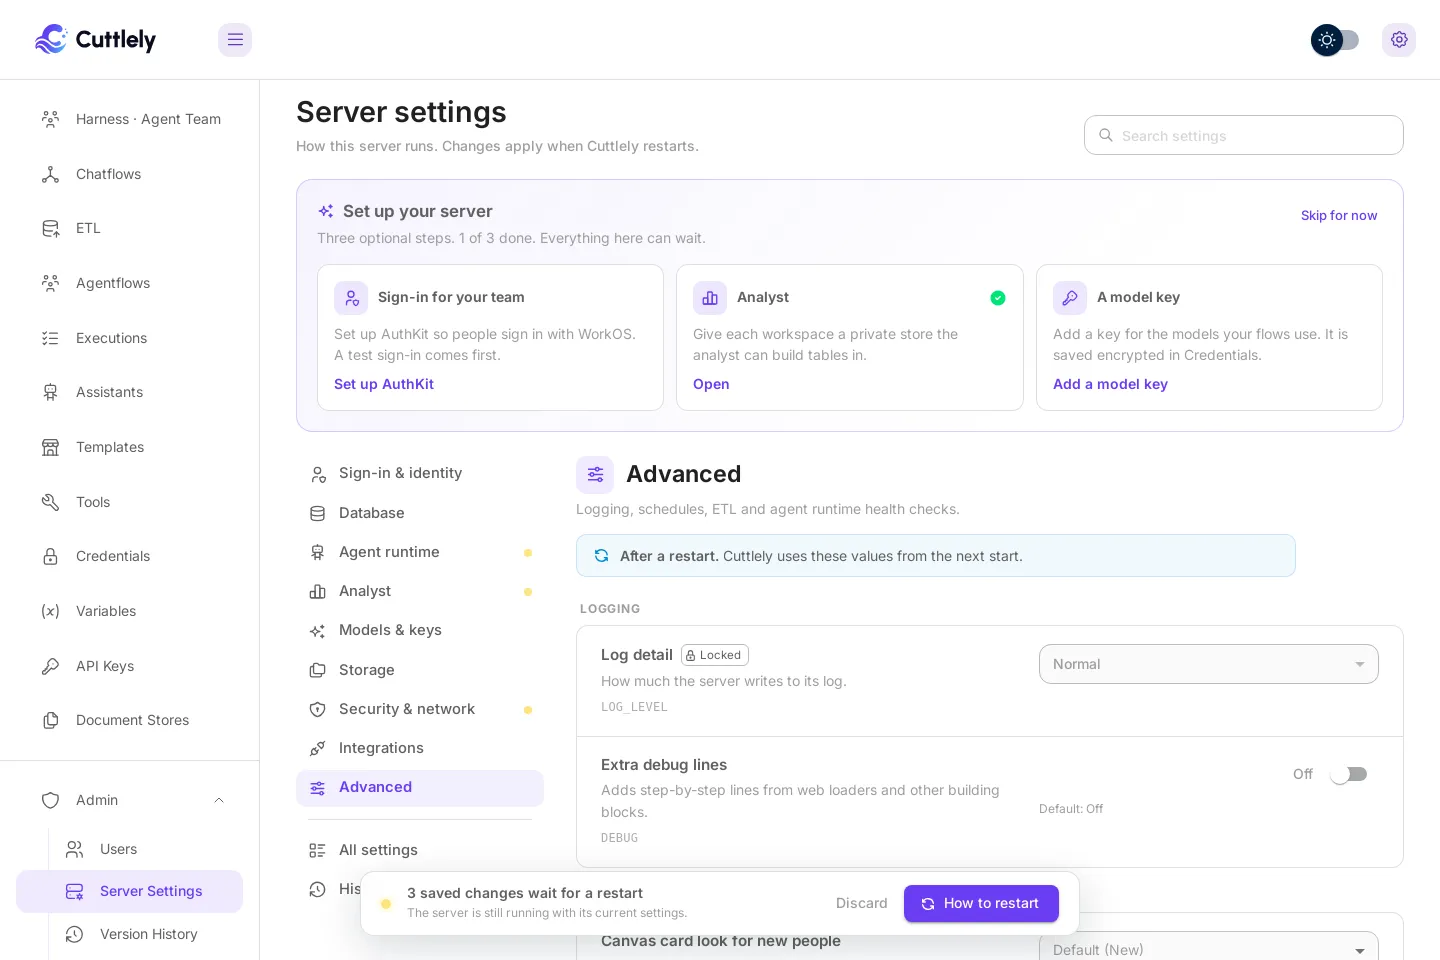Click the API Keys key icon in the sidebar
This screenshot has height=960, width=1440.
50,666
